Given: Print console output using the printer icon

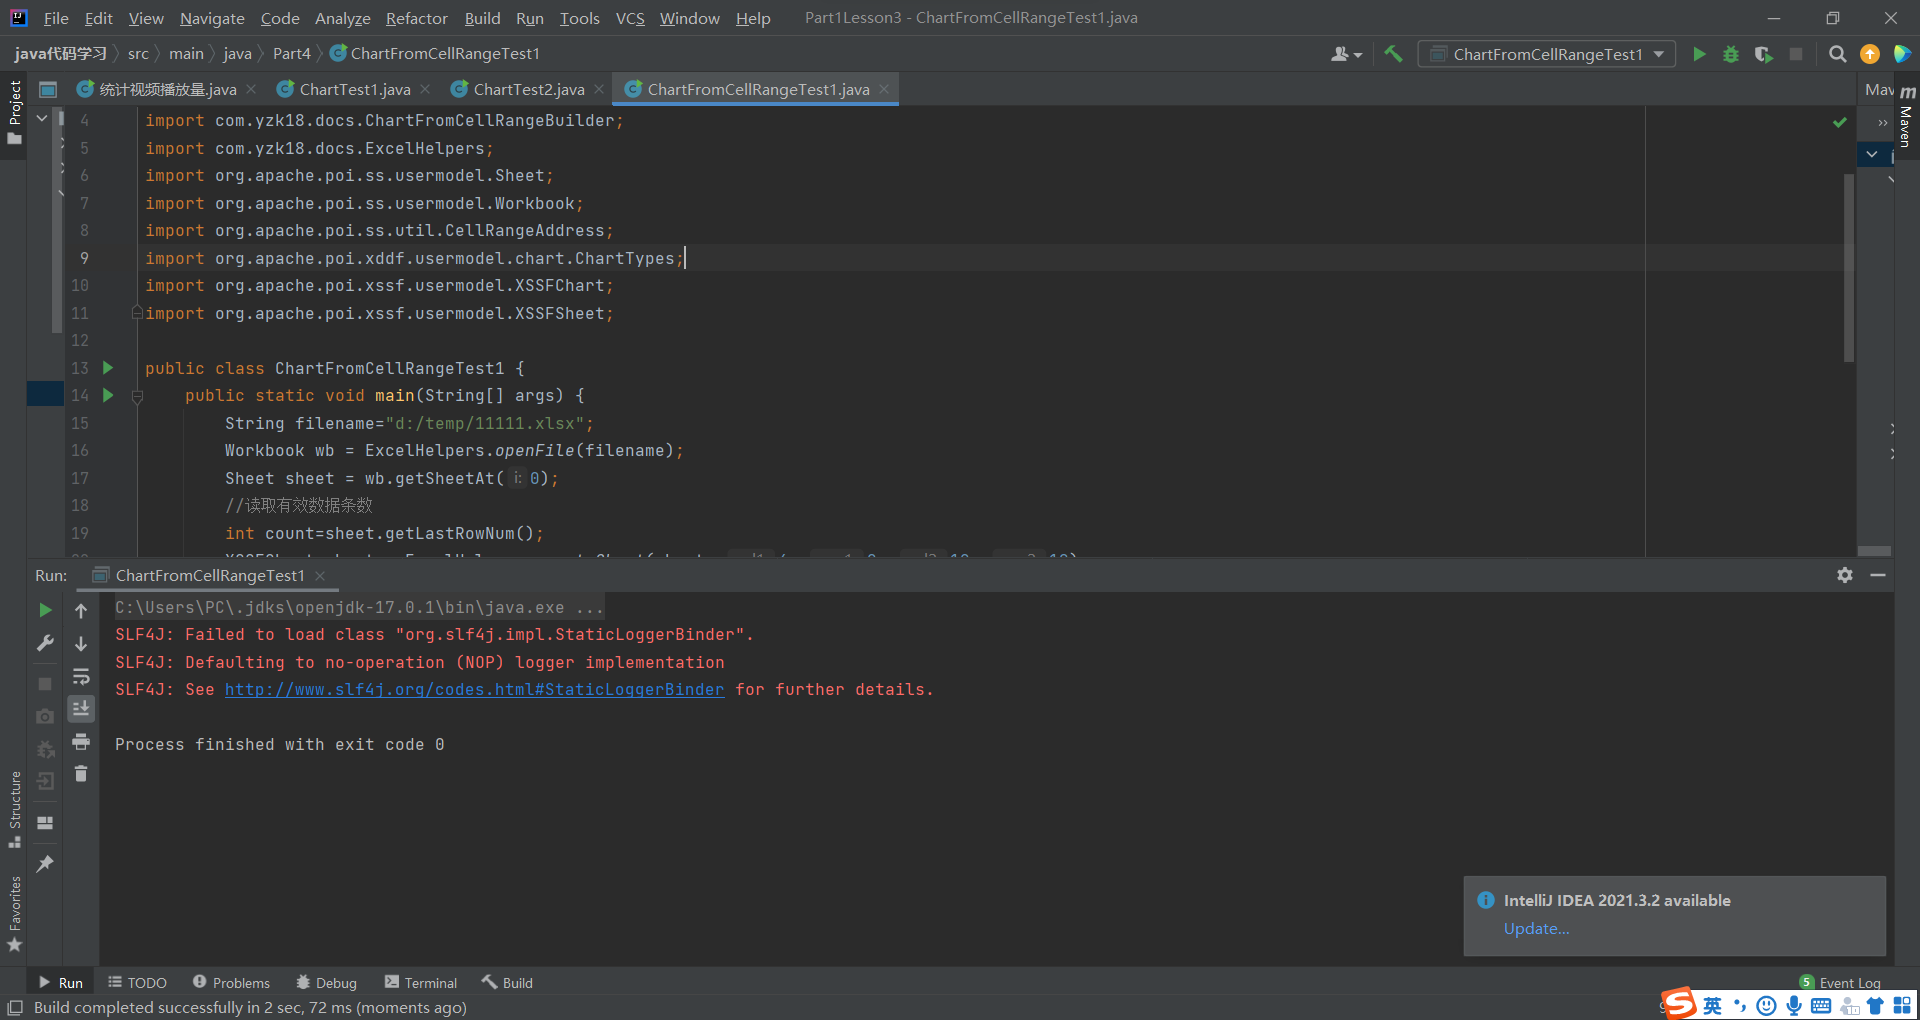Looking at the screenshot, I should click(81, 741).
